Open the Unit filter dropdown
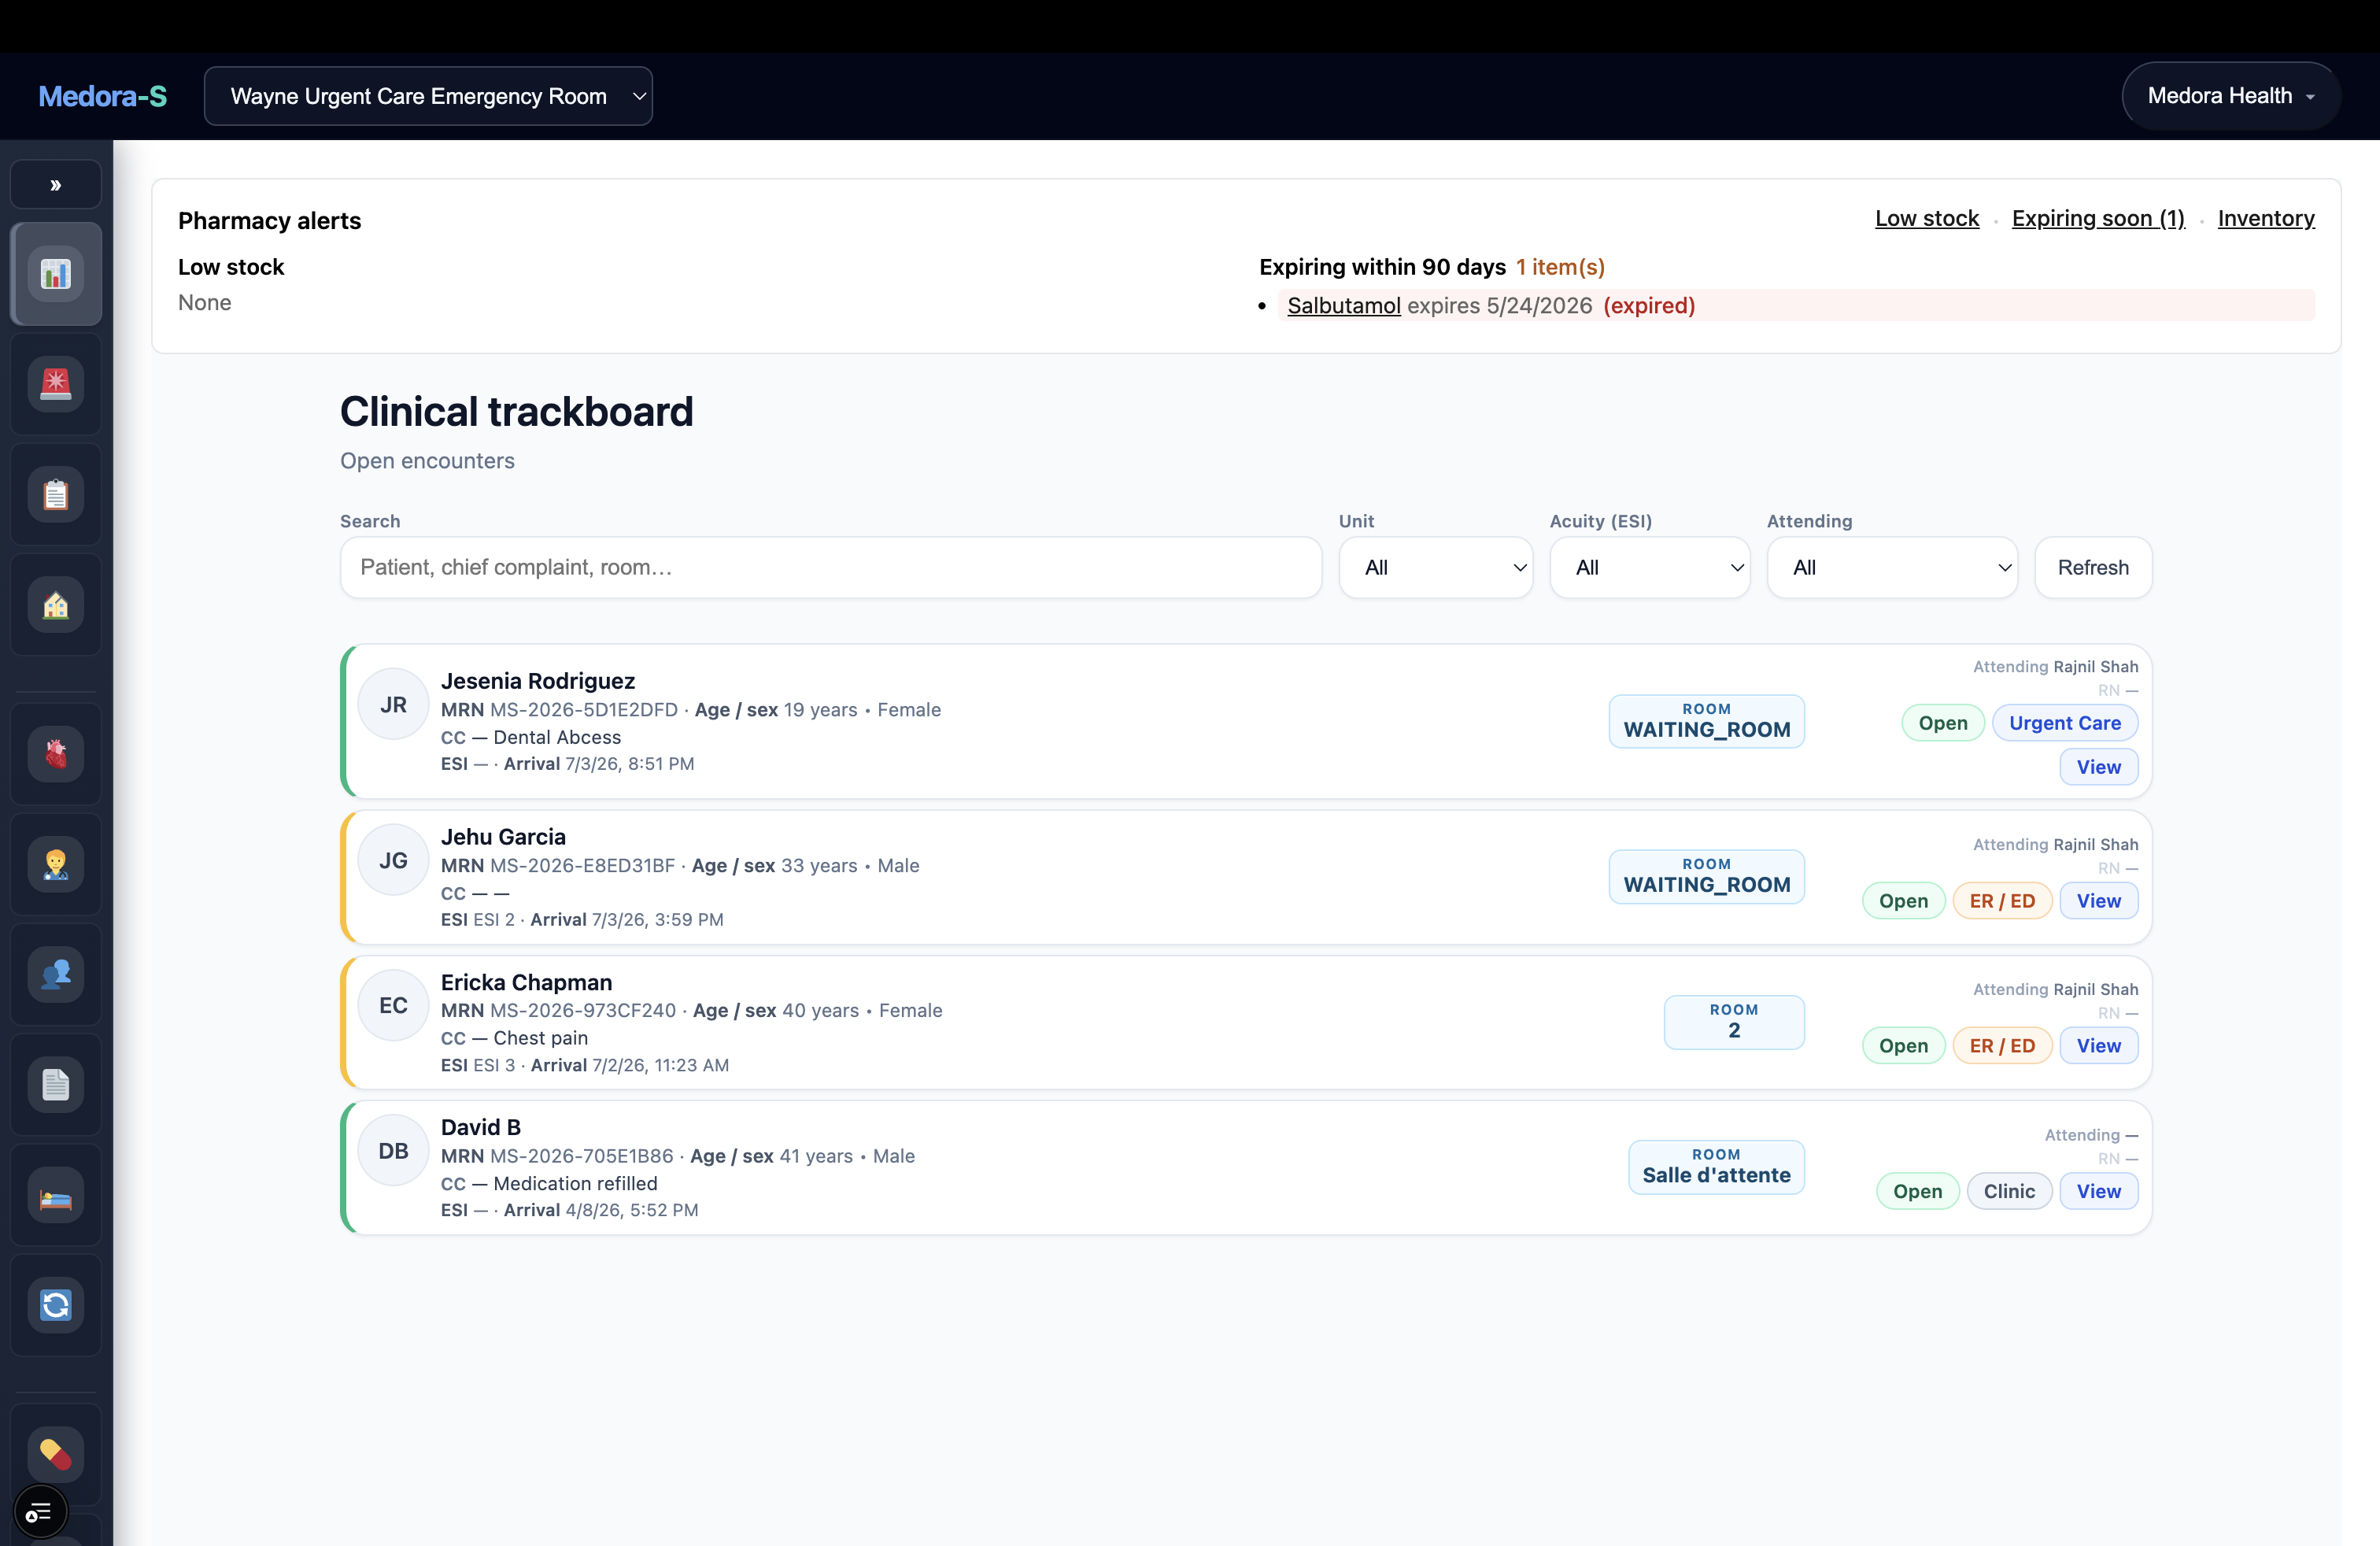The width and height of the screenshot is (2380, 1546). click(1435, 567)
